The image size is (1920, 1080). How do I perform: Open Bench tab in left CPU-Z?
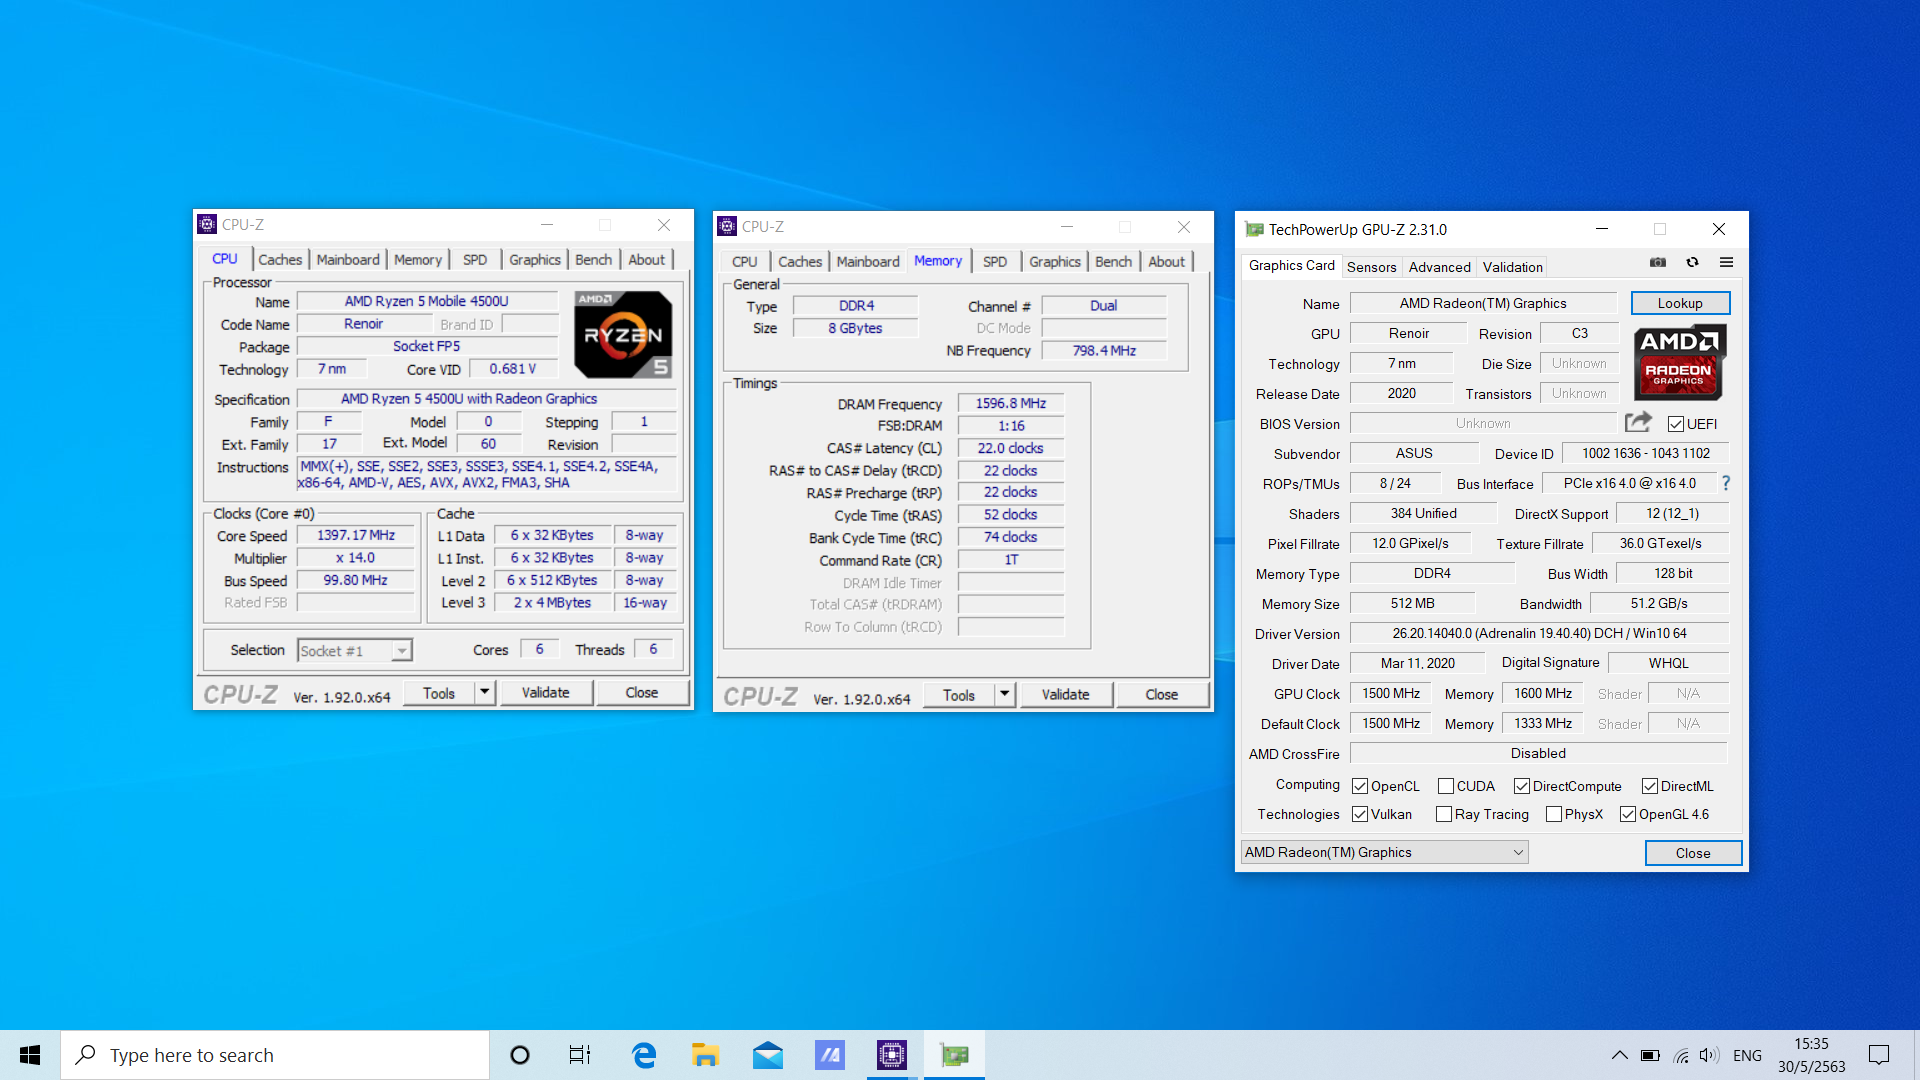point(593,259)
